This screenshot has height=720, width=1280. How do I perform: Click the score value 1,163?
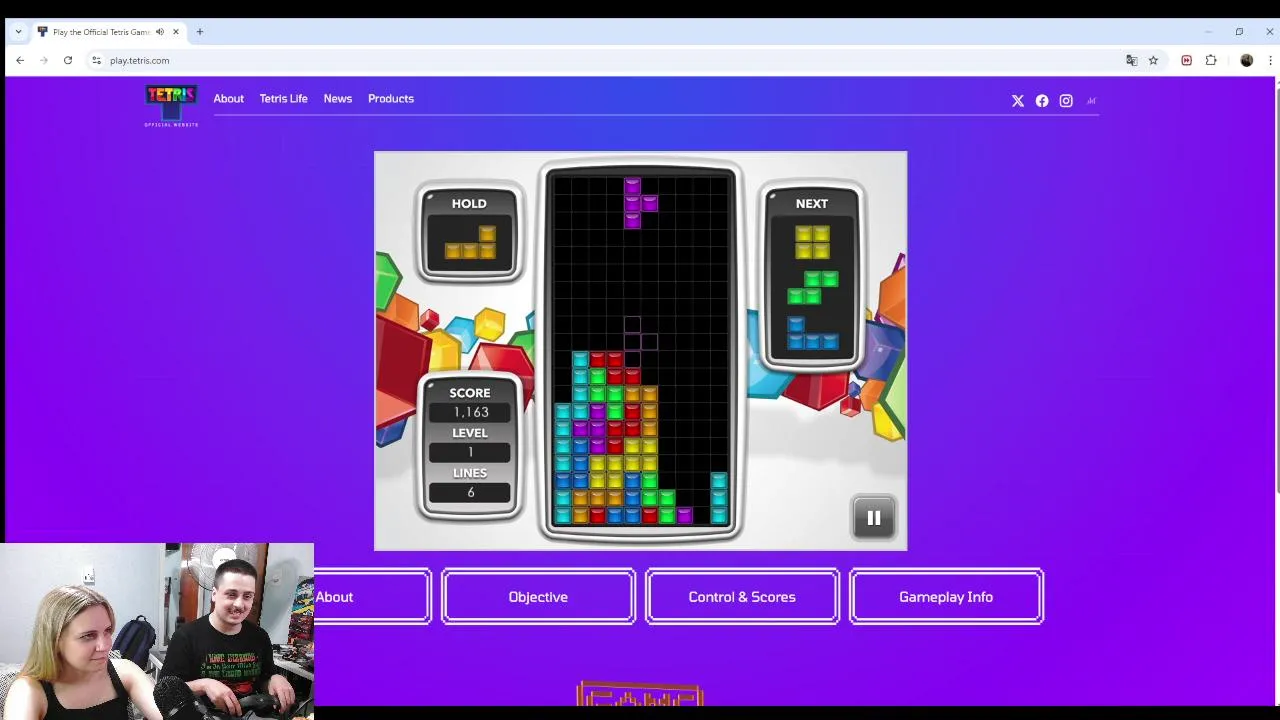click(x=470, y=412)
